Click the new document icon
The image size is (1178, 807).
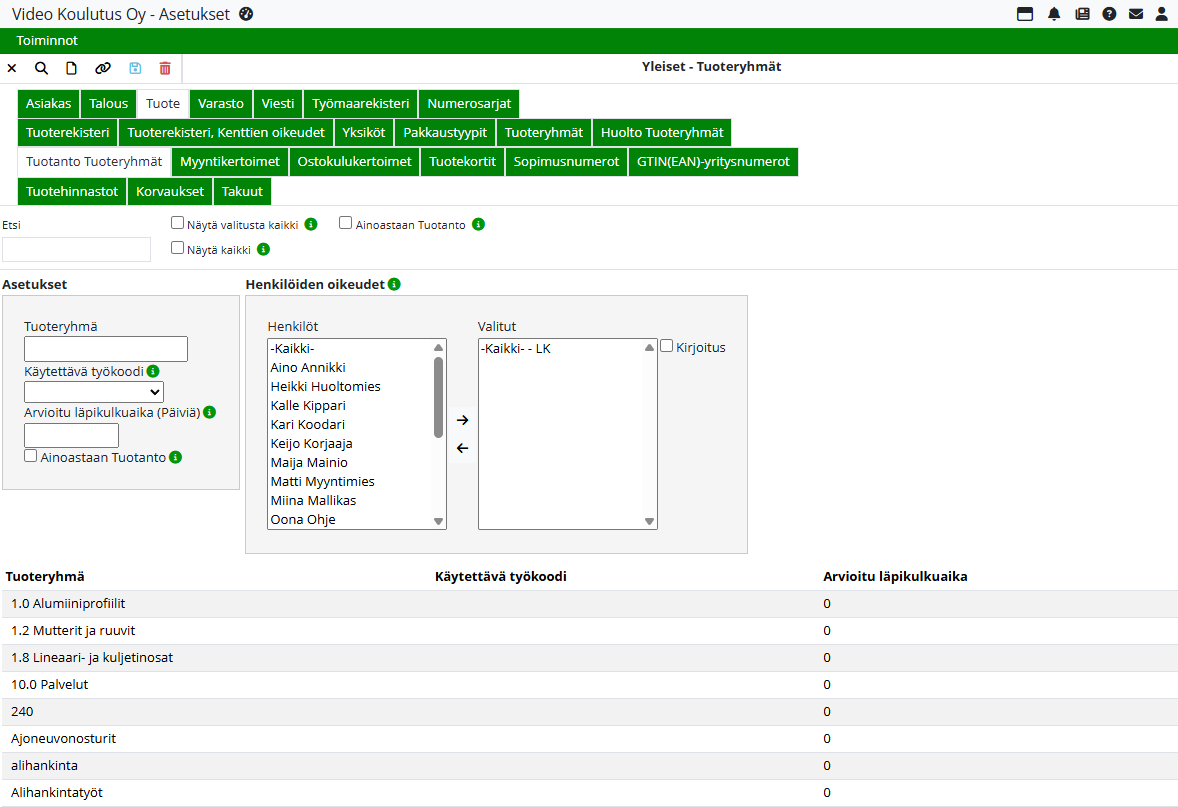pos(71,68)
